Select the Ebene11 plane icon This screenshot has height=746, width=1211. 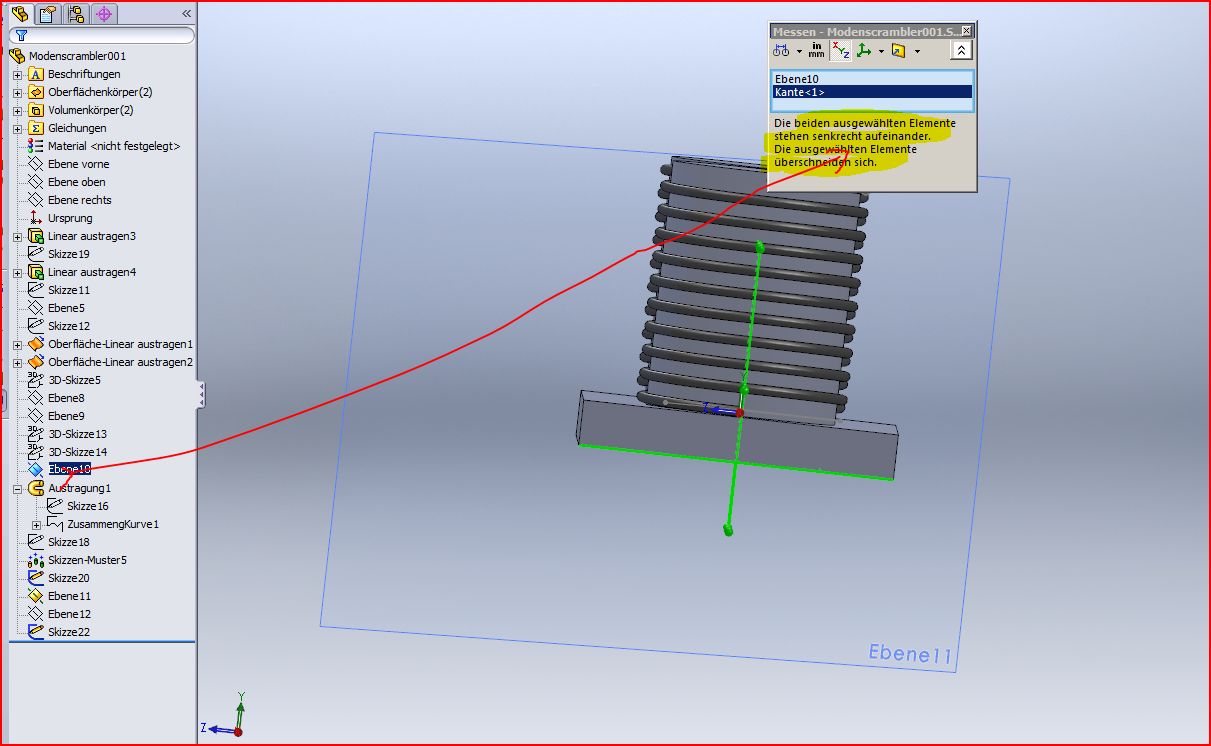coord(36,596)
